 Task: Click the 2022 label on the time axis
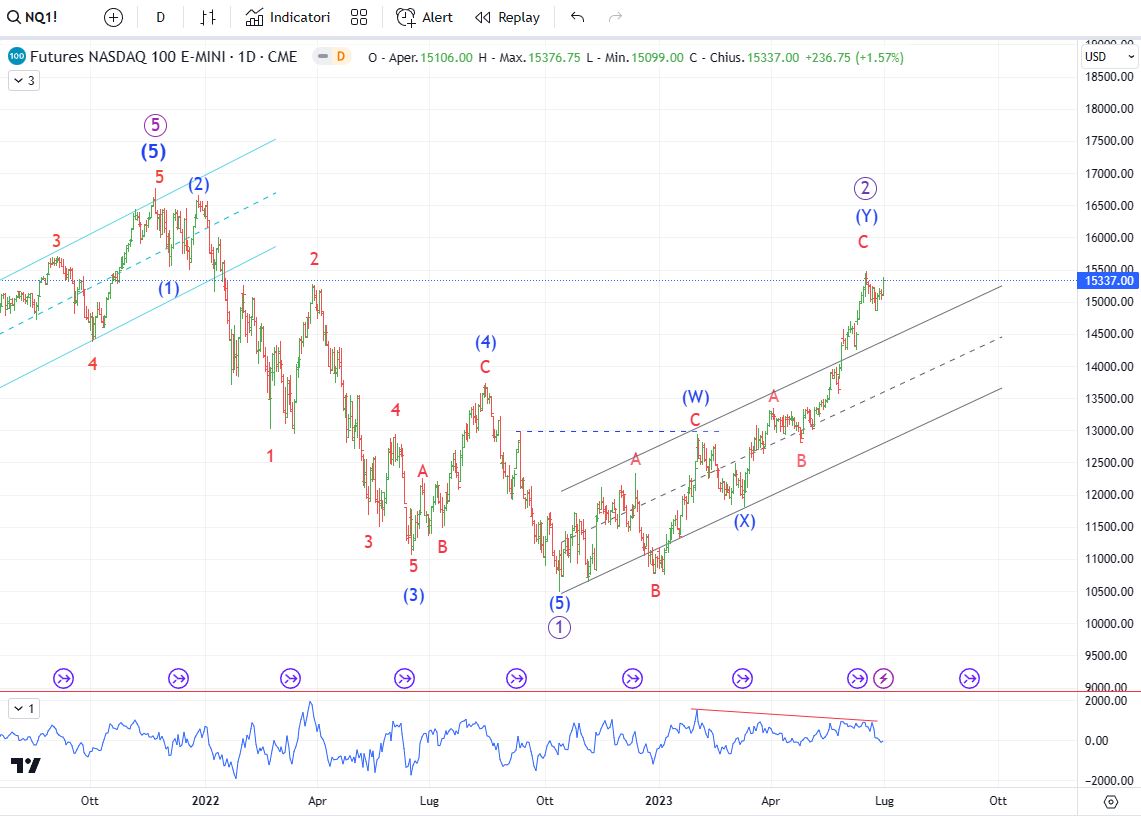point(205,801)
